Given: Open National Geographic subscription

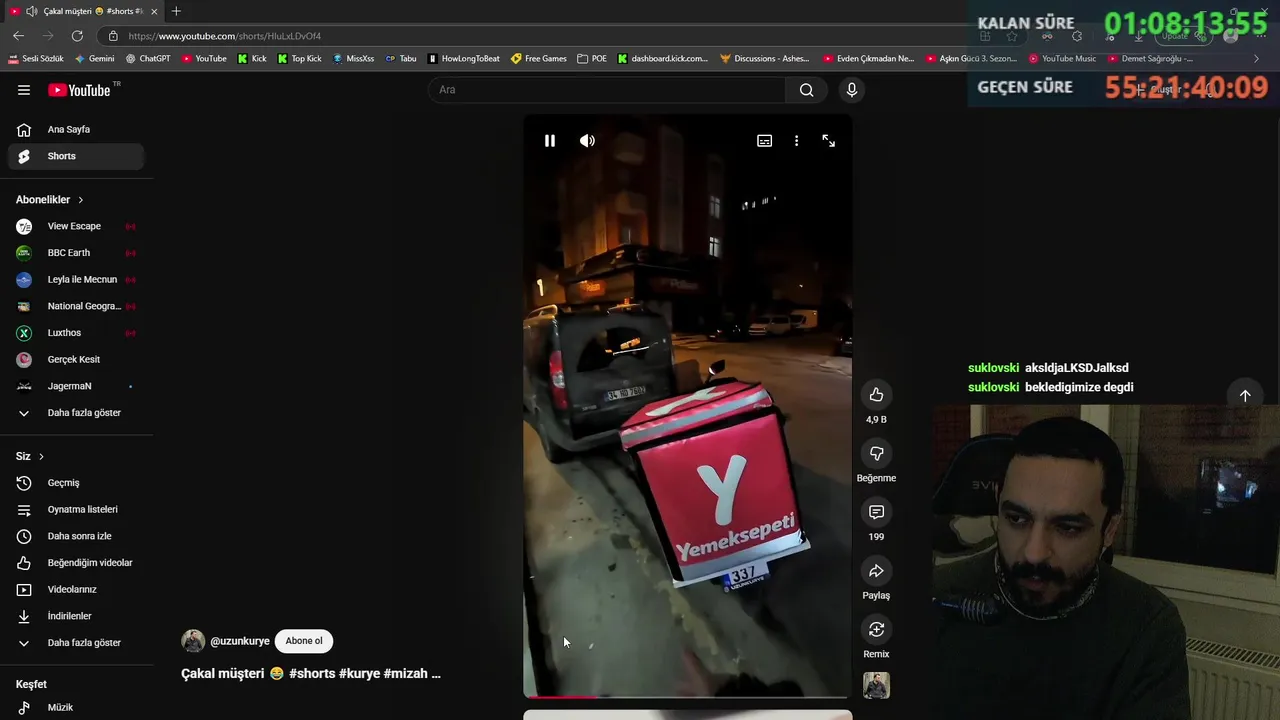Looking at the screenshot, I should [x=76, y=306].
